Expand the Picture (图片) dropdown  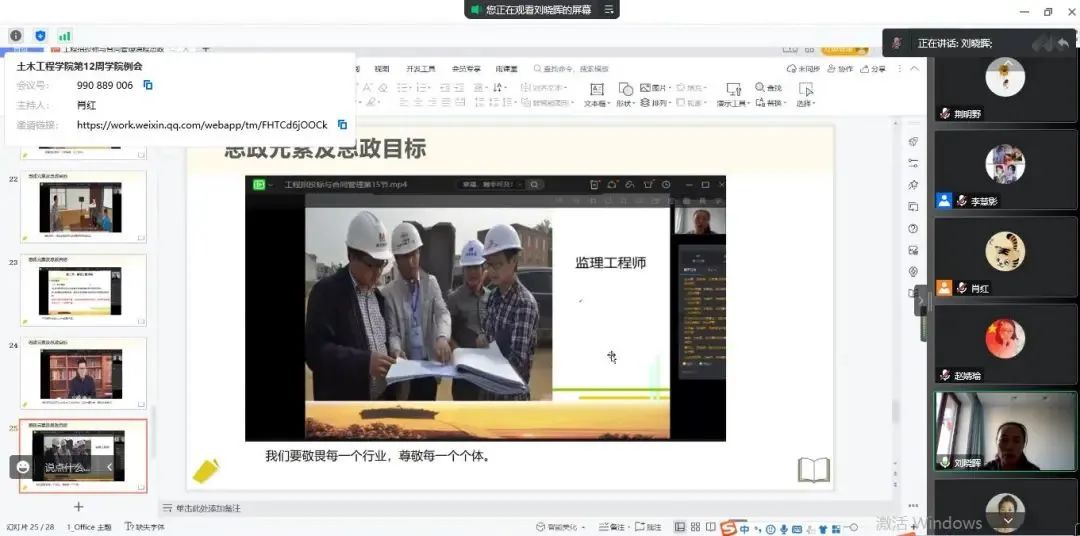coord(656,88)
